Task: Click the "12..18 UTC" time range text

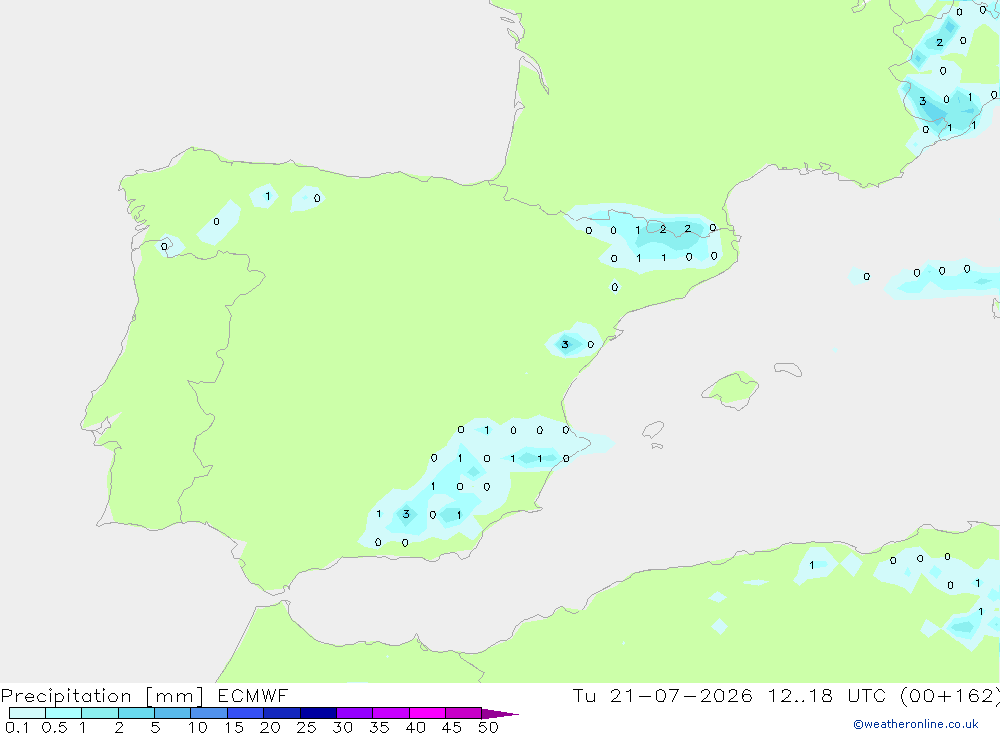Action: pos(828,695)
